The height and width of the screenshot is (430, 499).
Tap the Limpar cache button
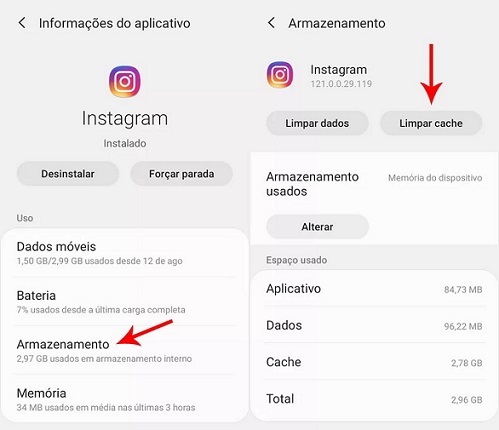click(x=431, y=123)
